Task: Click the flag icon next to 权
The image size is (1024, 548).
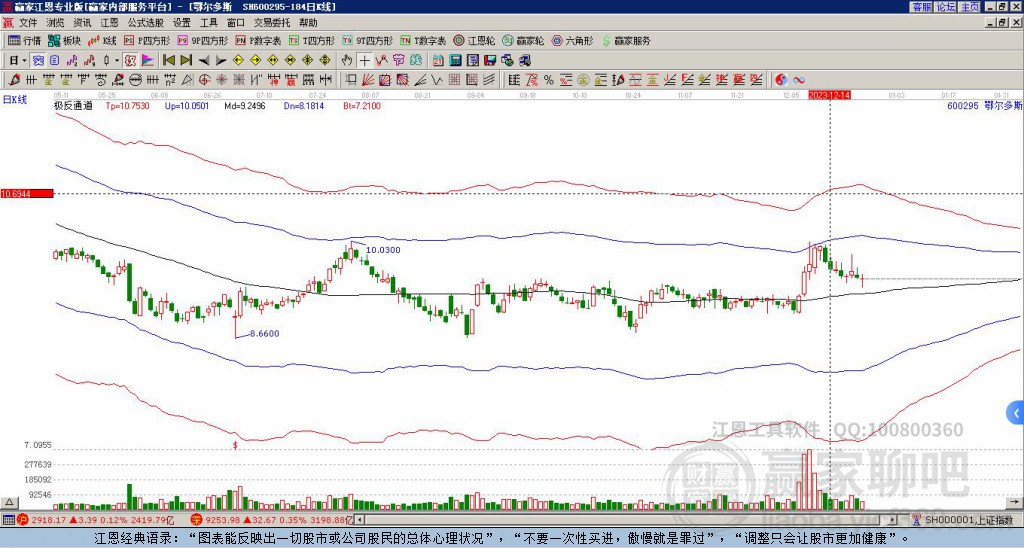Action: coord(148,61)
